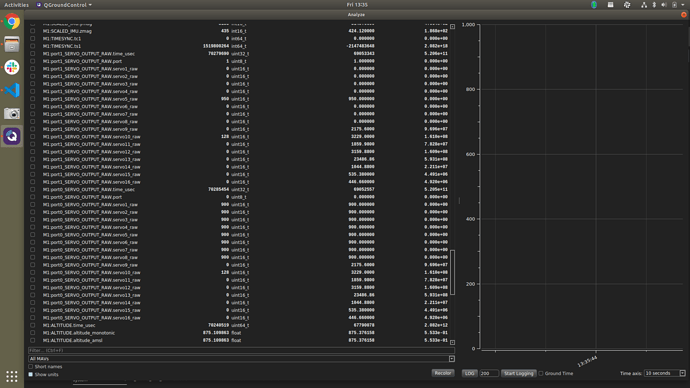Click the Bluetooth icon in the top bar
The width and height of the screenshot is (690, 388).
click(654, 5)
